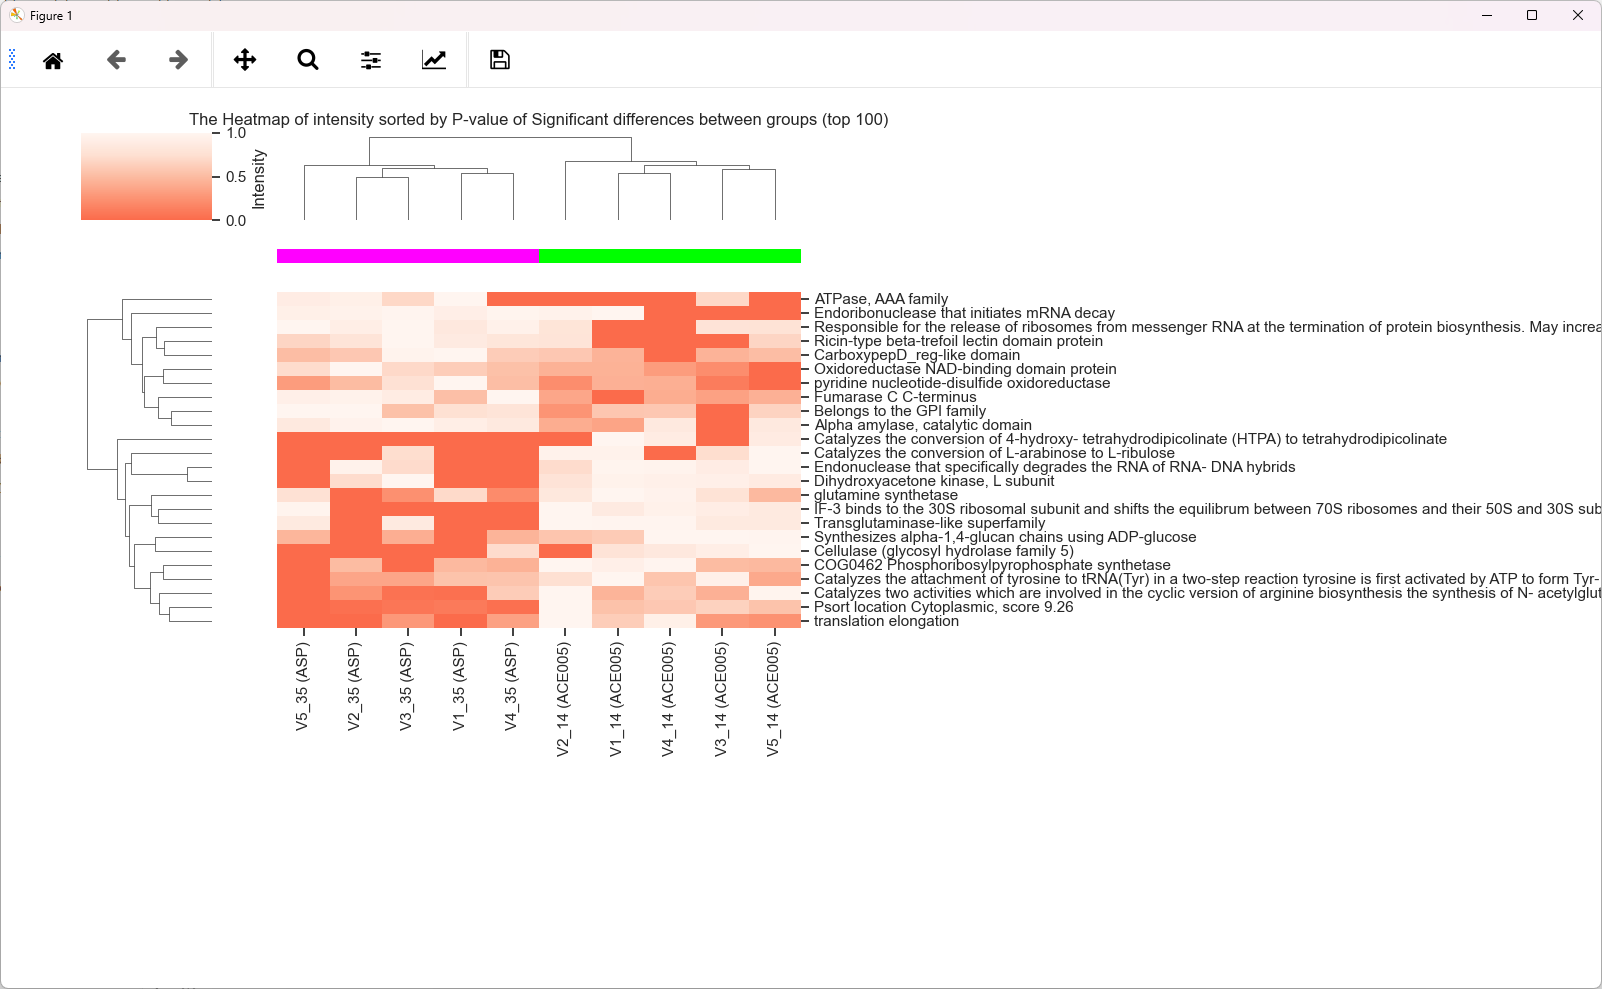Click the V4_14 (ACE005) column label

669,699
